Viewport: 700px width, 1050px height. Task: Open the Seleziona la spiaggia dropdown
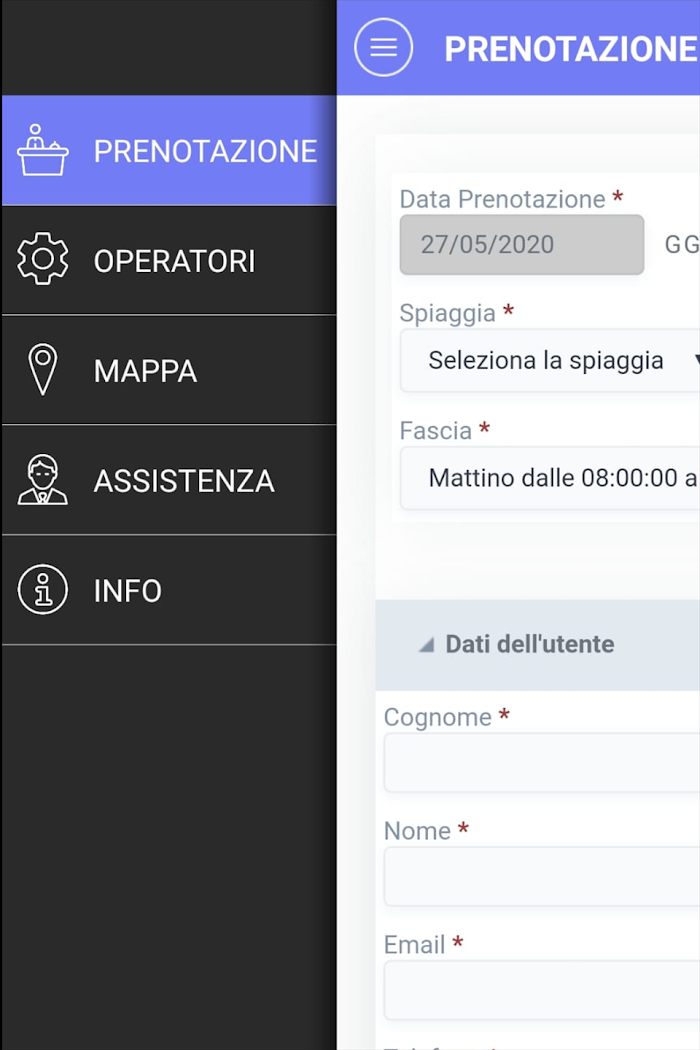tap(550, 360)
